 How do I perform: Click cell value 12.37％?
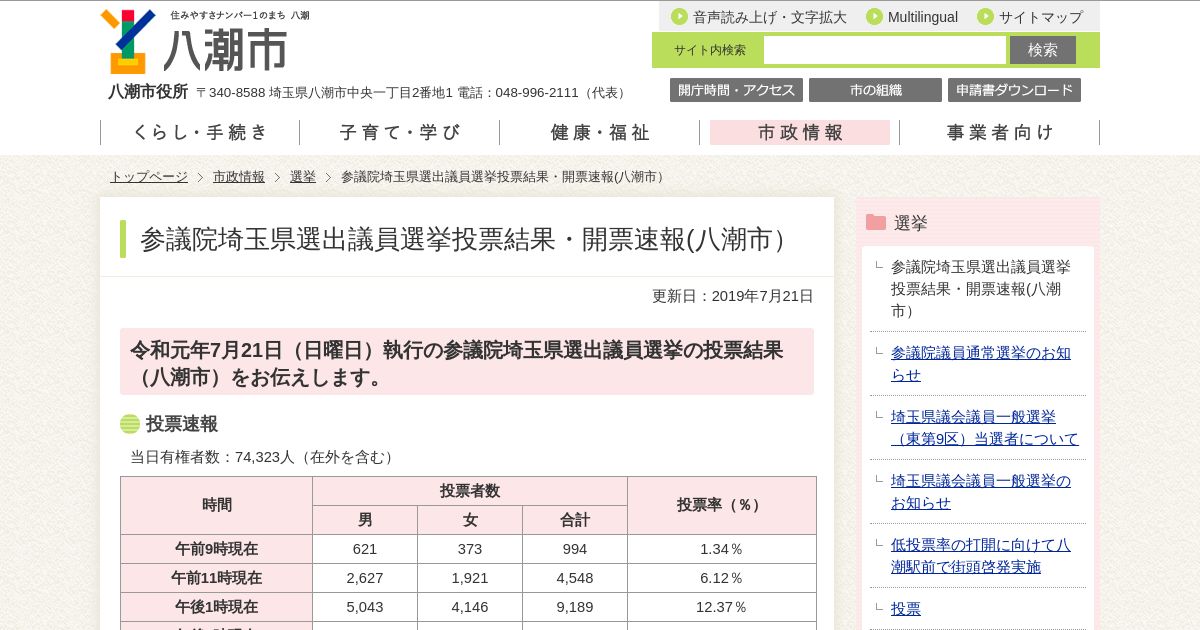(x=722, y=607)
